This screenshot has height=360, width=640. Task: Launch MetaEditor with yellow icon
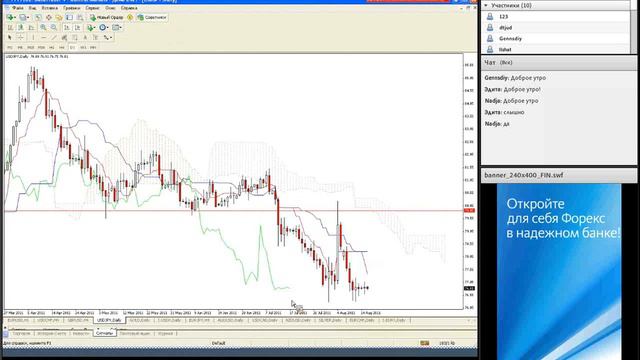tap(130, 18)
